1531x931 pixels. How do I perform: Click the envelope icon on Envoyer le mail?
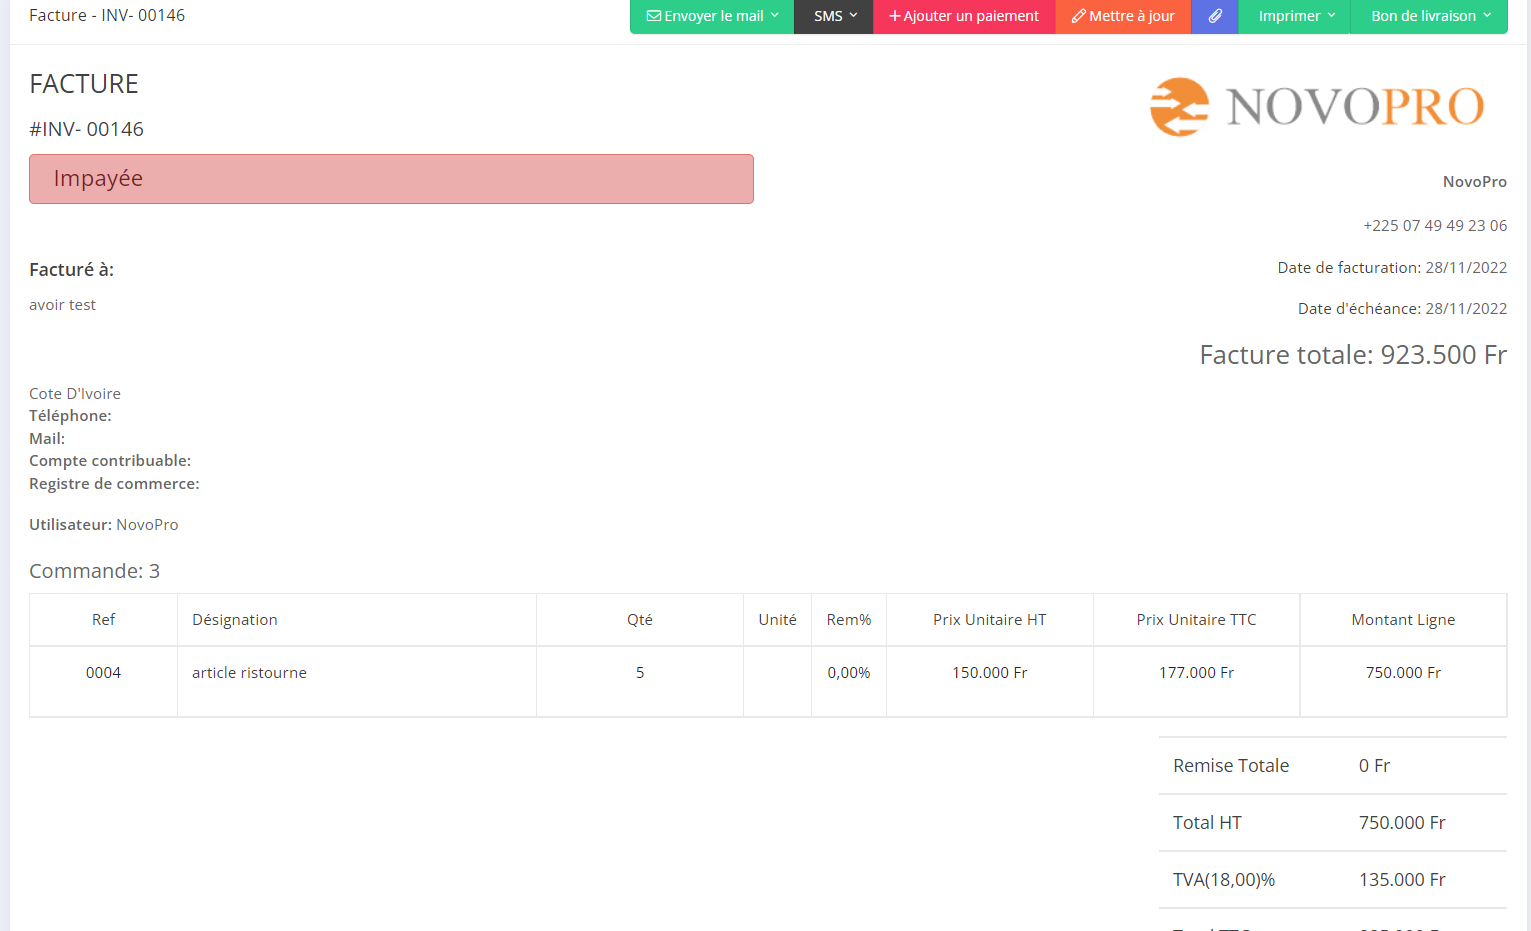654,16
